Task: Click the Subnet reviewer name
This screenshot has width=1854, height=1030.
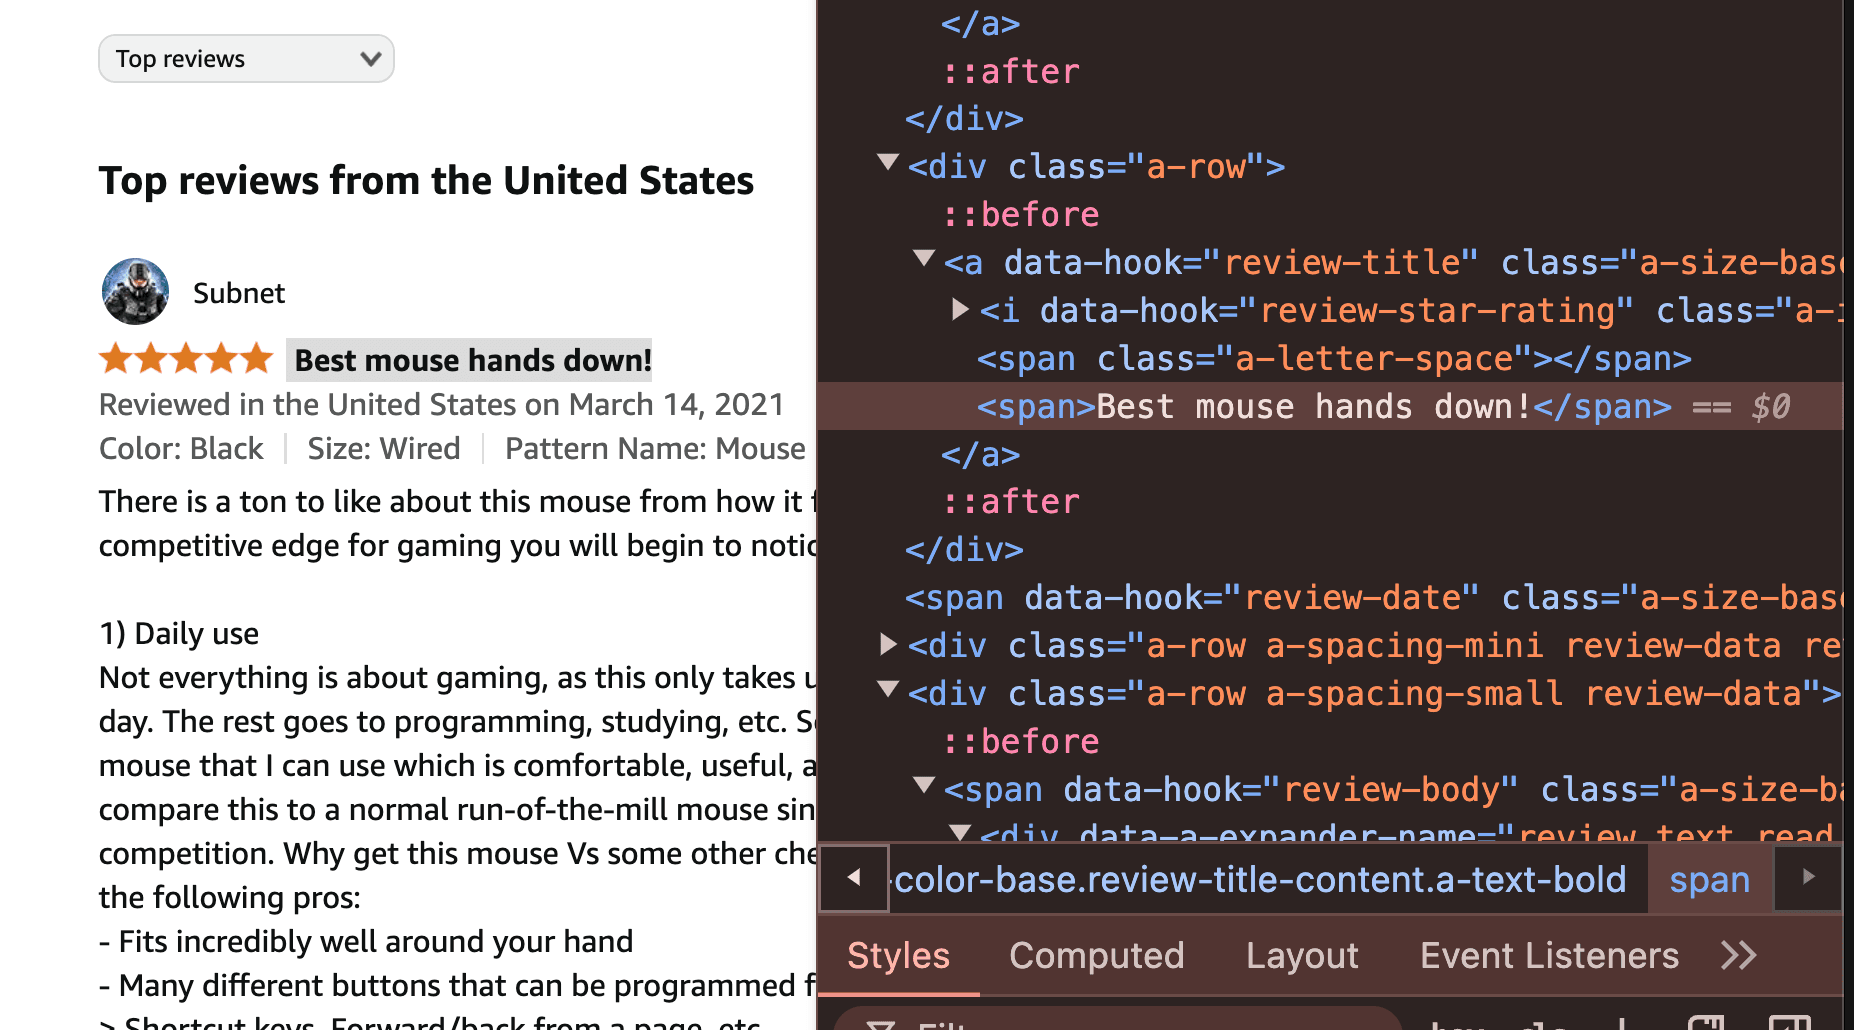Action: (x=239, y=293)
